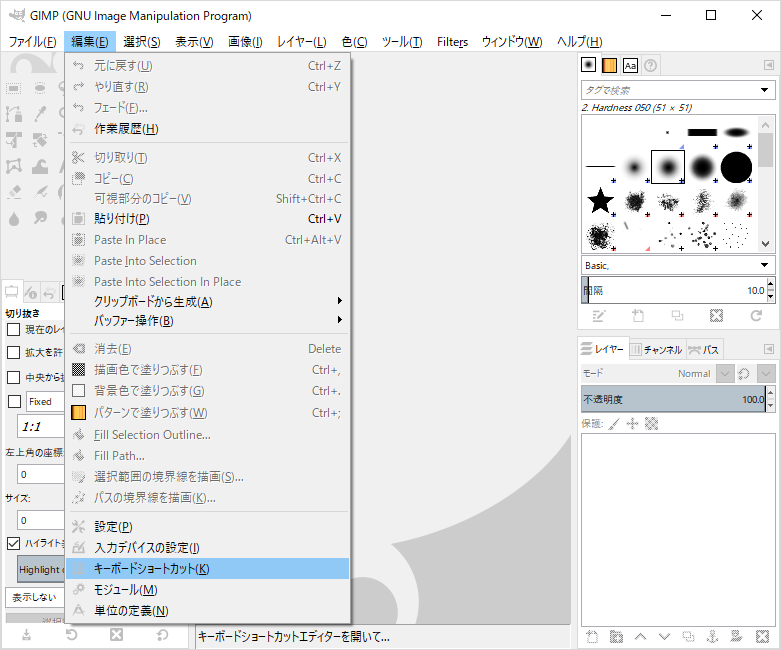781x650 pixels.
Task: Open the 色(C) menu
Action: click(354, 42)
